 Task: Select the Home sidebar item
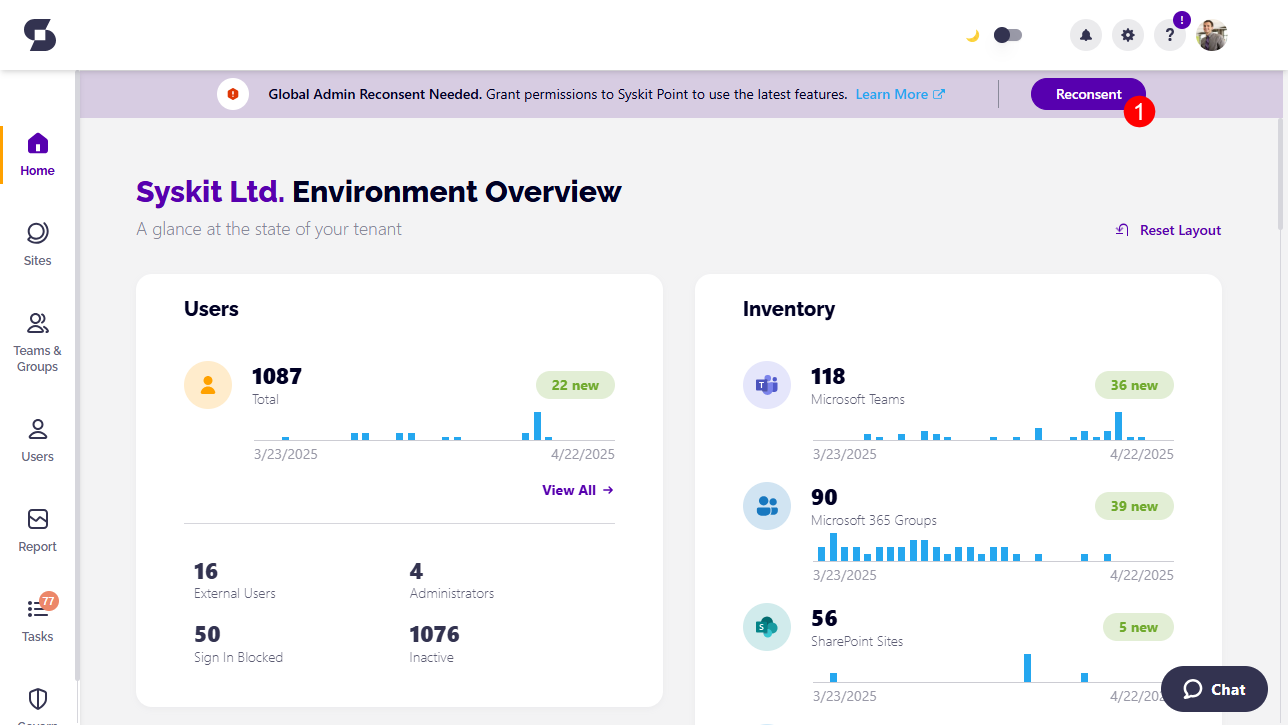coord(37,154)
